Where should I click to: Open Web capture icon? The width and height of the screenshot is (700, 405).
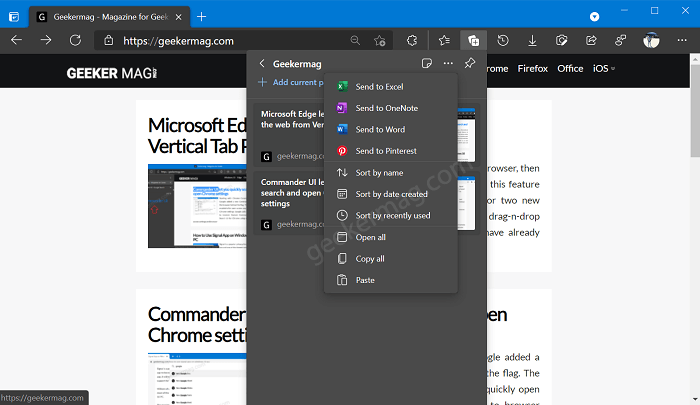pos(562,41)
